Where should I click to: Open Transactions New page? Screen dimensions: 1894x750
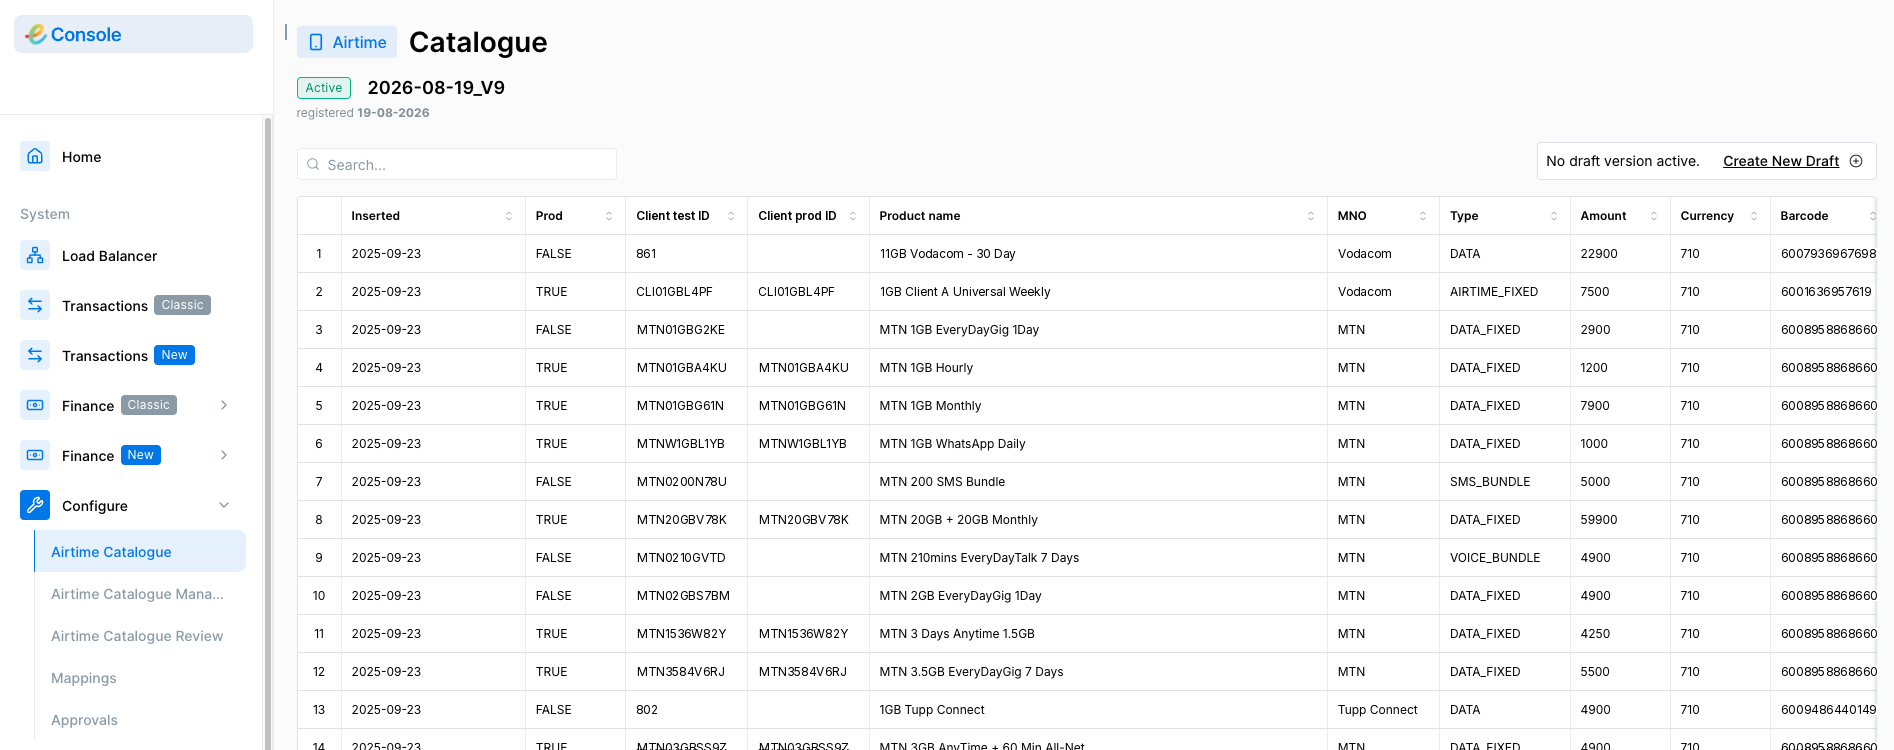pos(128,355)
